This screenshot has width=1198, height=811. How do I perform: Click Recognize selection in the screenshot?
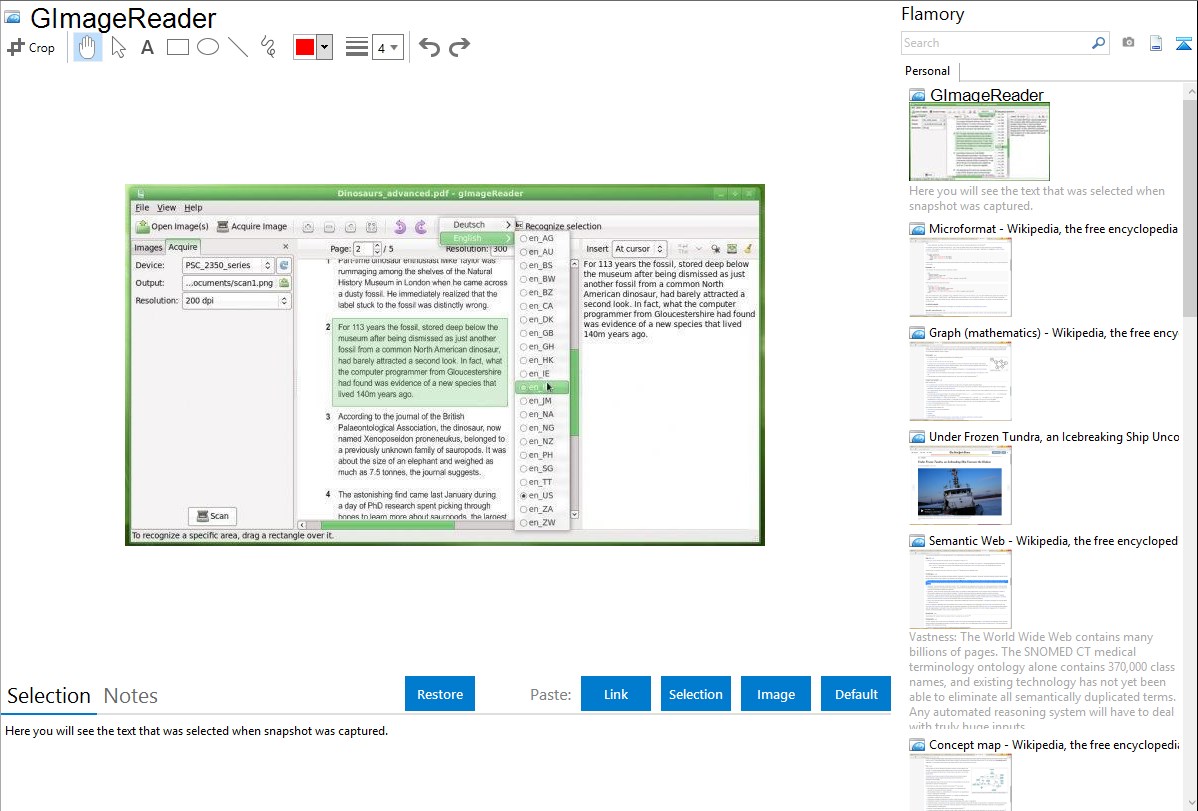(559, 226)
